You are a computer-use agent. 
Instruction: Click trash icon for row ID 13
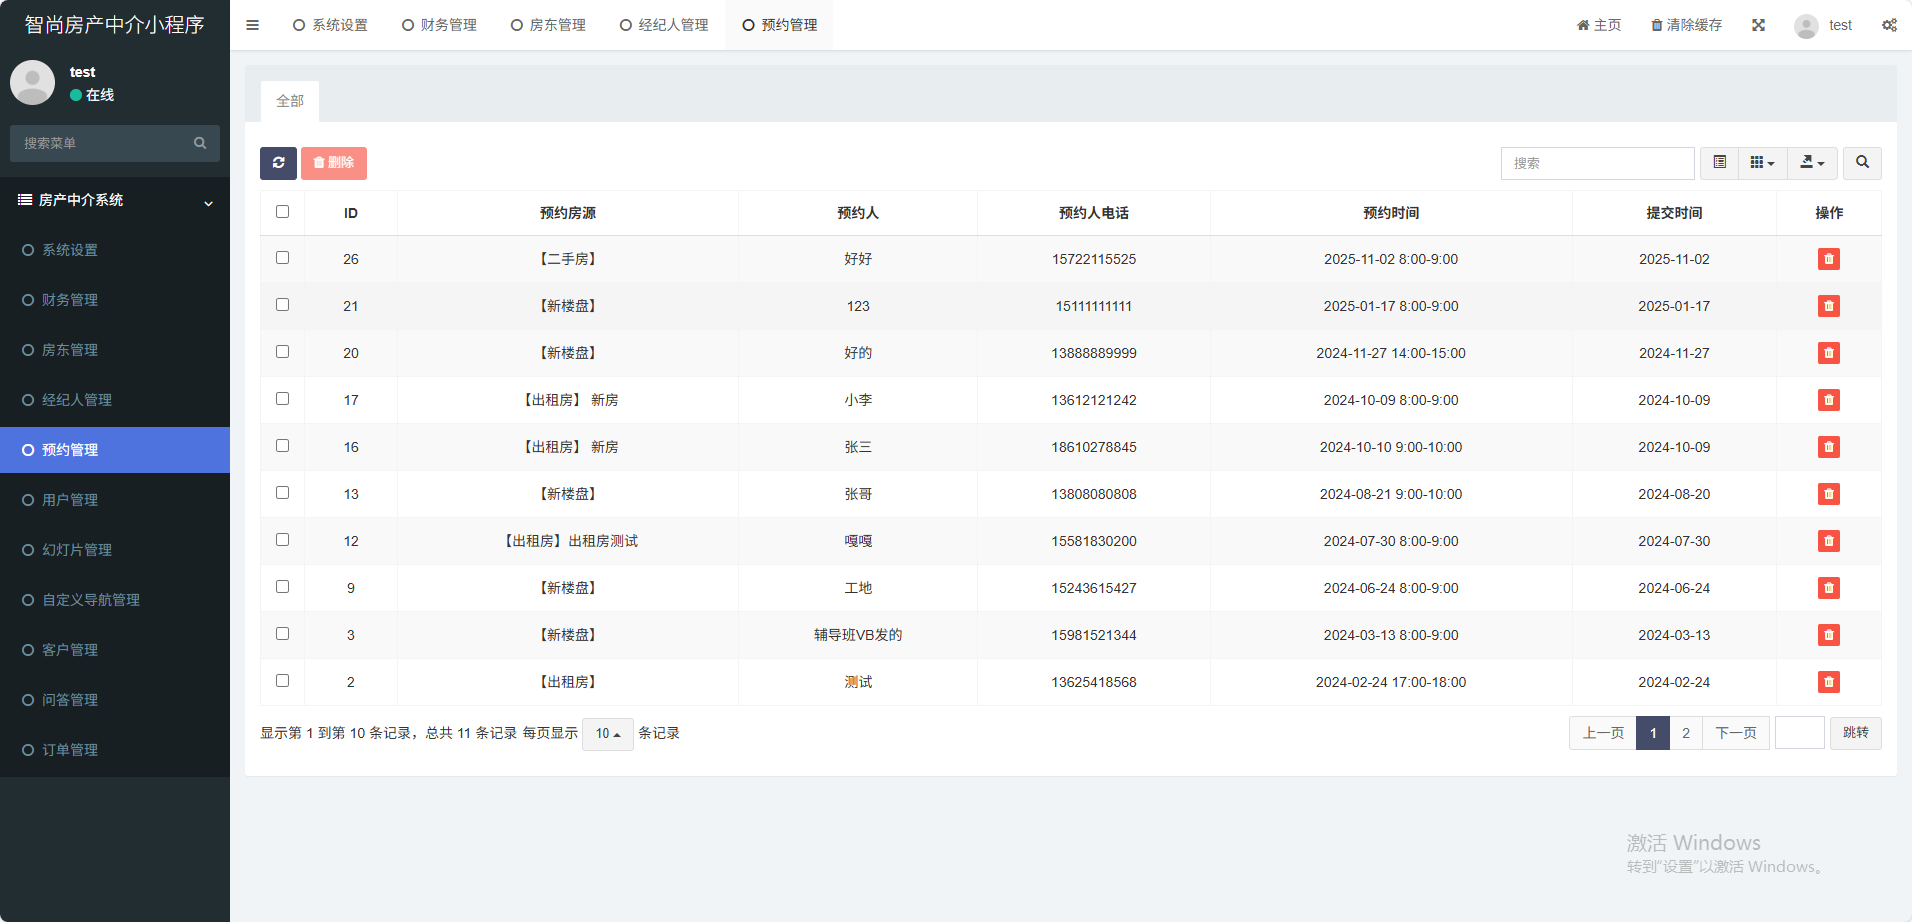click(x=1828, y=494)
